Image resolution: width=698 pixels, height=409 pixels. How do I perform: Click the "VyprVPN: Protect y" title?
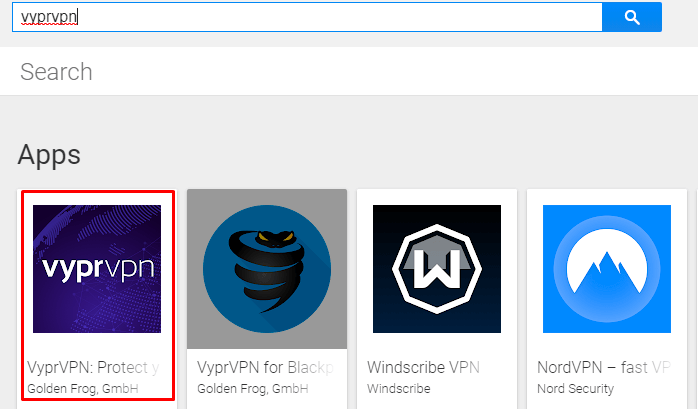[x=93, y=368]
